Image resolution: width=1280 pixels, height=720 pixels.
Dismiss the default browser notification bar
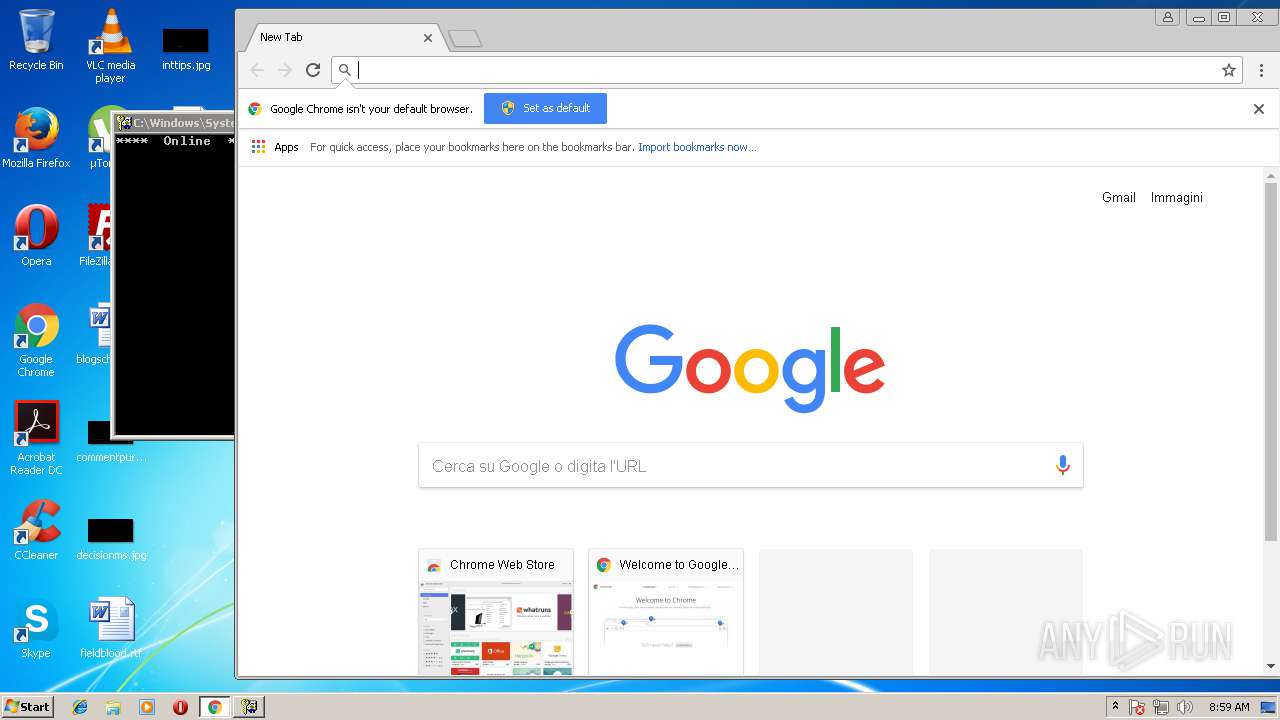pyautogui.click(x=1259, y=109)
